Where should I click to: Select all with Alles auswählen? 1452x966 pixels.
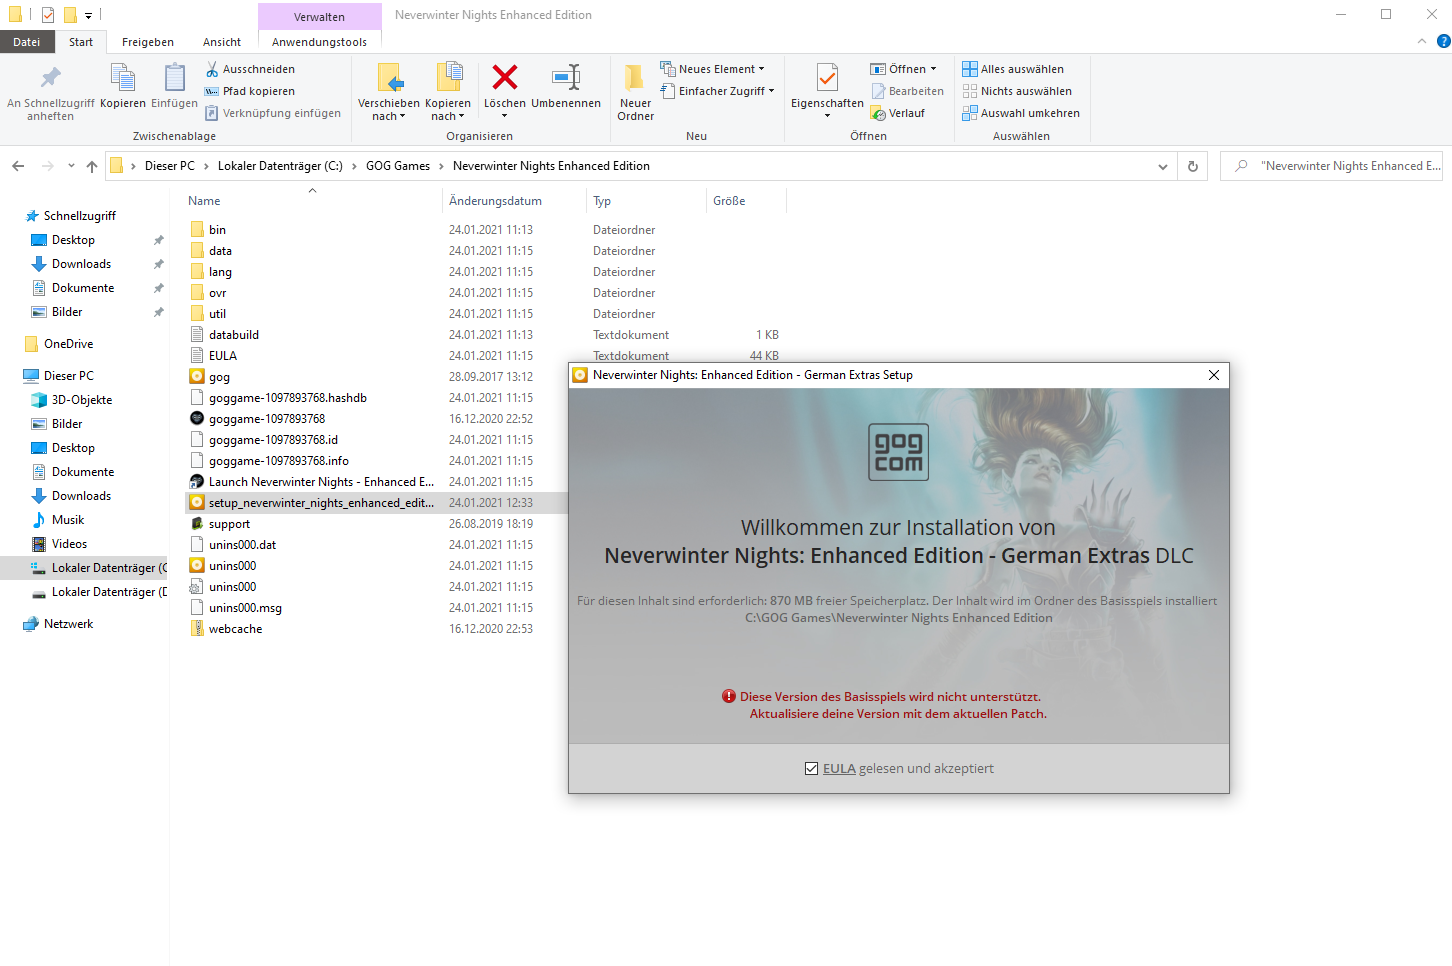[1013, 69]
